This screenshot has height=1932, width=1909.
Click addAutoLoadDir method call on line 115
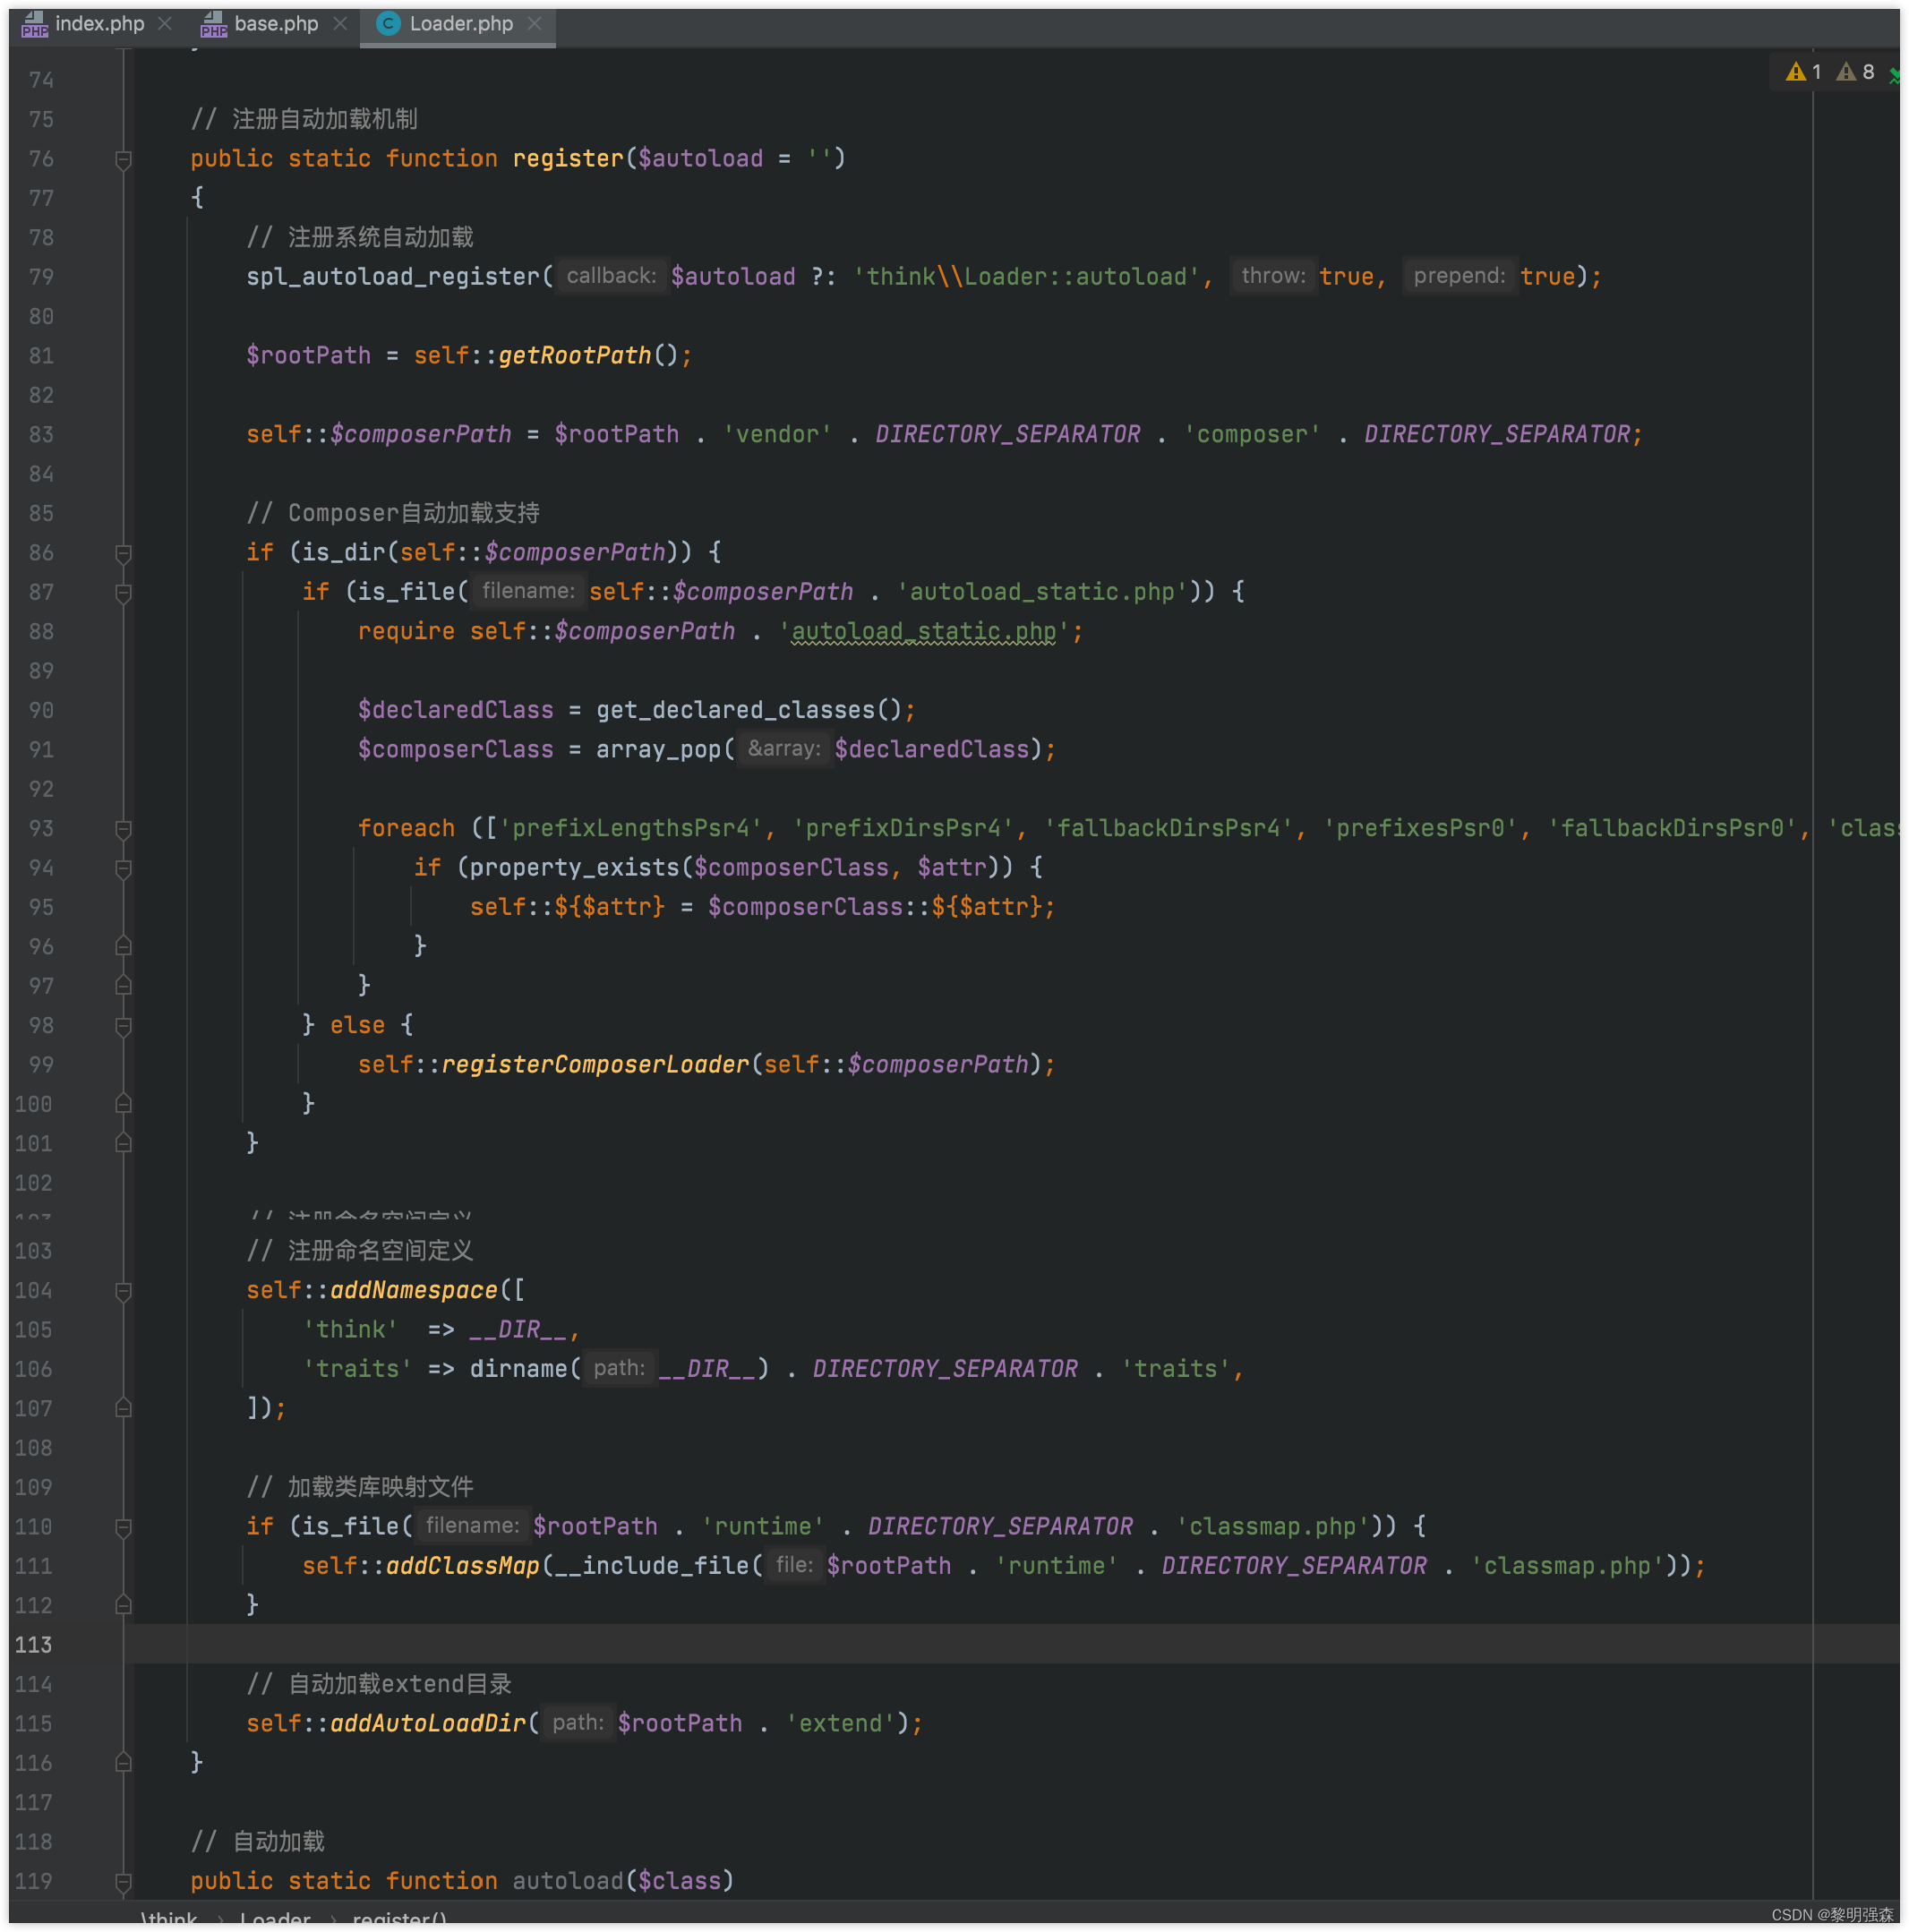(428, 1723)
